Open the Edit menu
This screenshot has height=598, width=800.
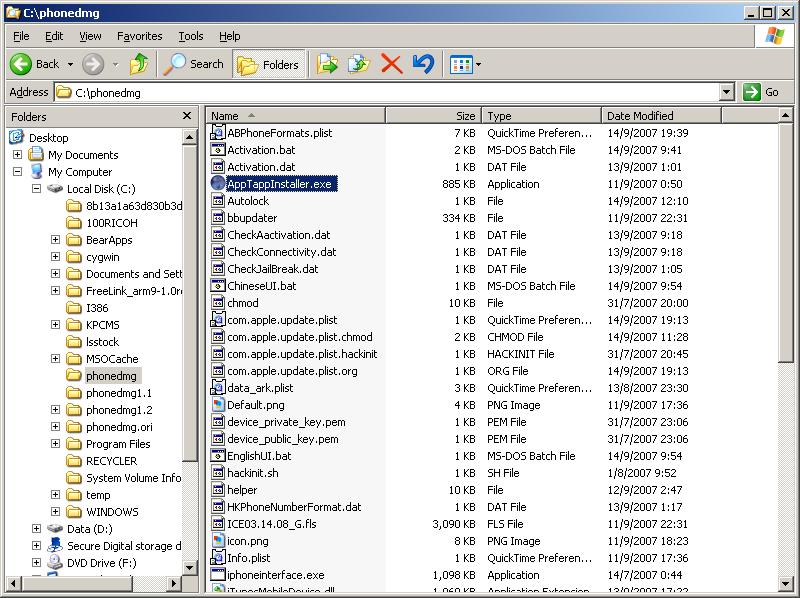tap(54, 36)
